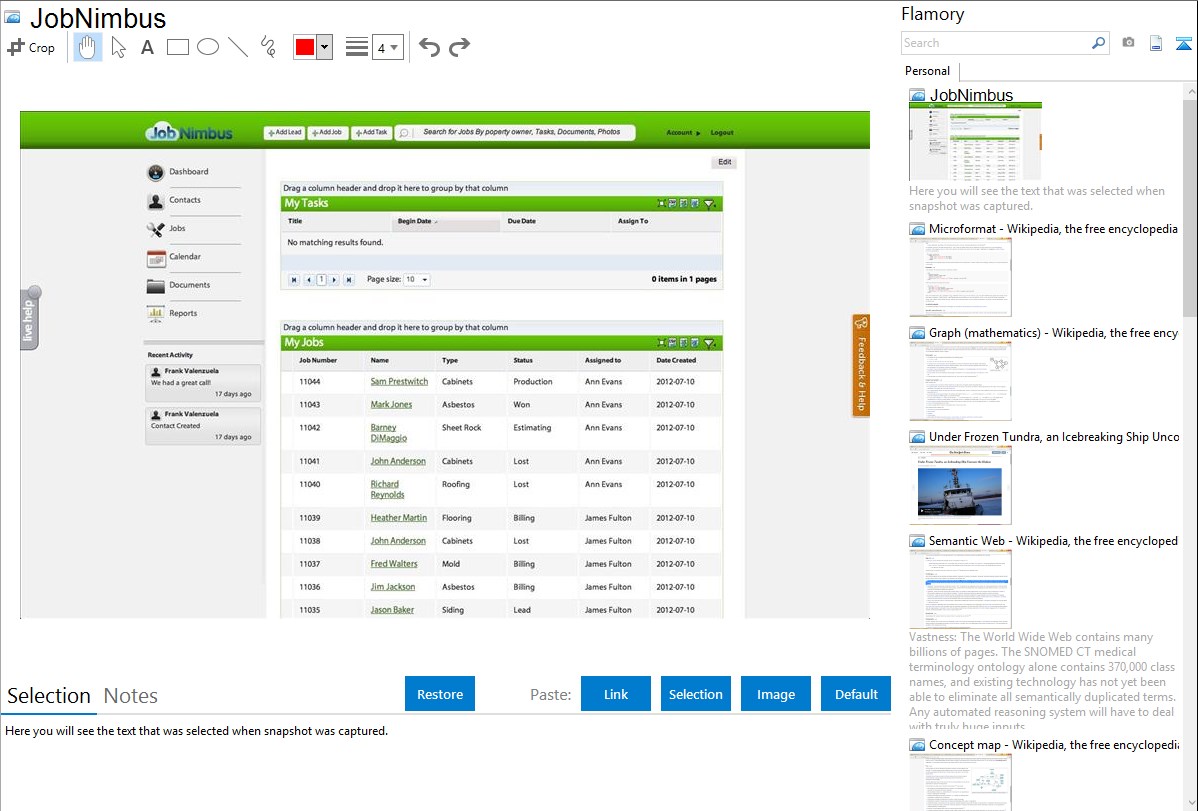Switch to the Notes tab
This screenshot has height=811, width=1198.
pyautogui.click(x=131, y=696)
